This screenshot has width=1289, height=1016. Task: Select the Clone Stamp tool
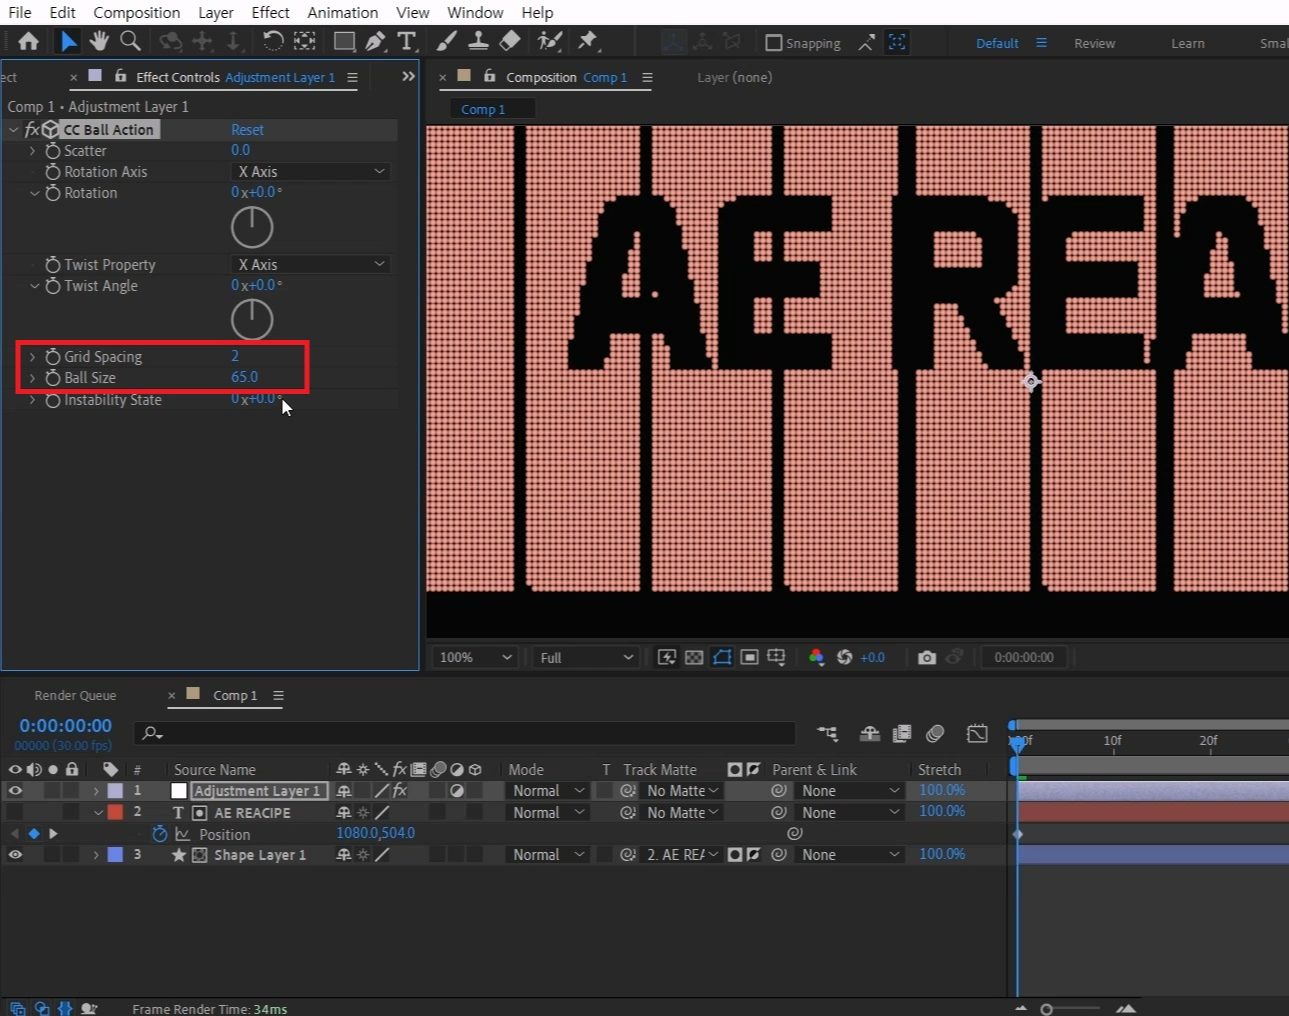(x=478, y=41)
